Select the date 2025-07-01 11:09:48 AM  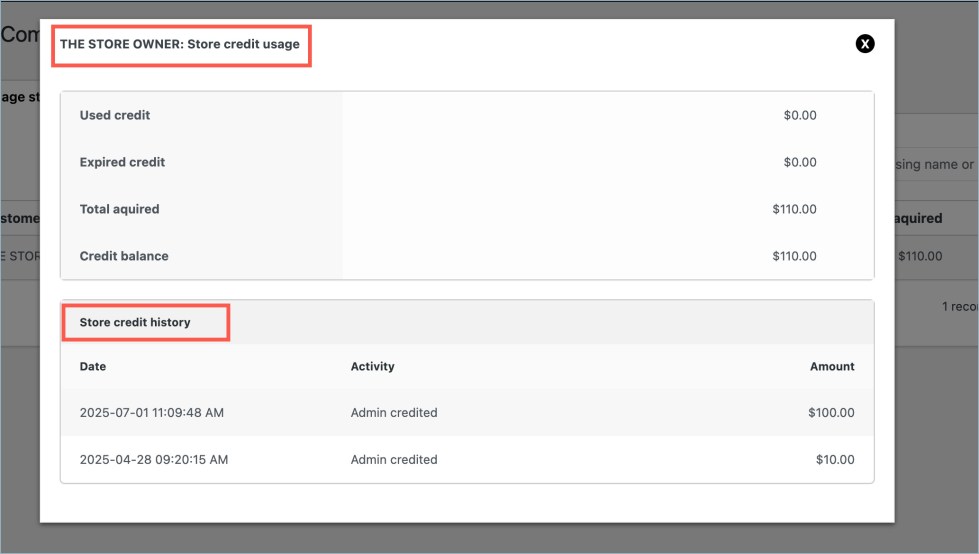pos(152,412)
